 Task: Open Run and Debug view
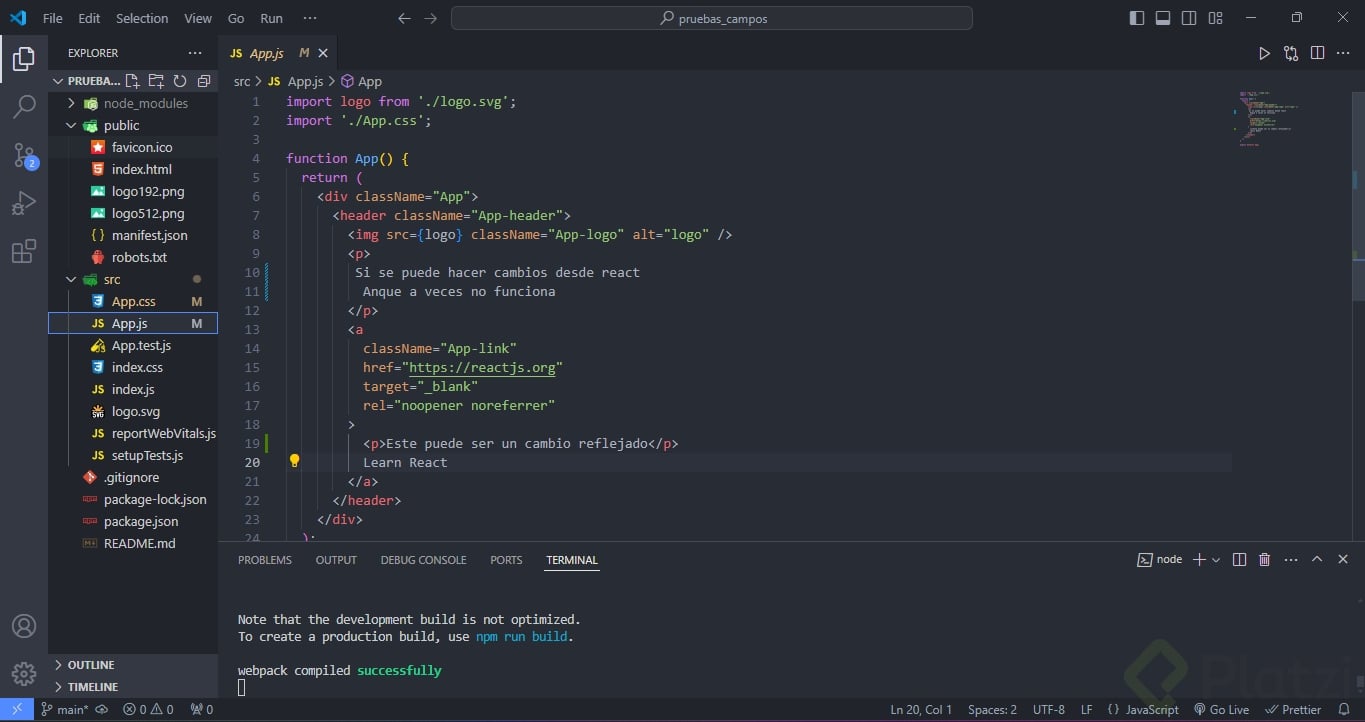[24, 203]
